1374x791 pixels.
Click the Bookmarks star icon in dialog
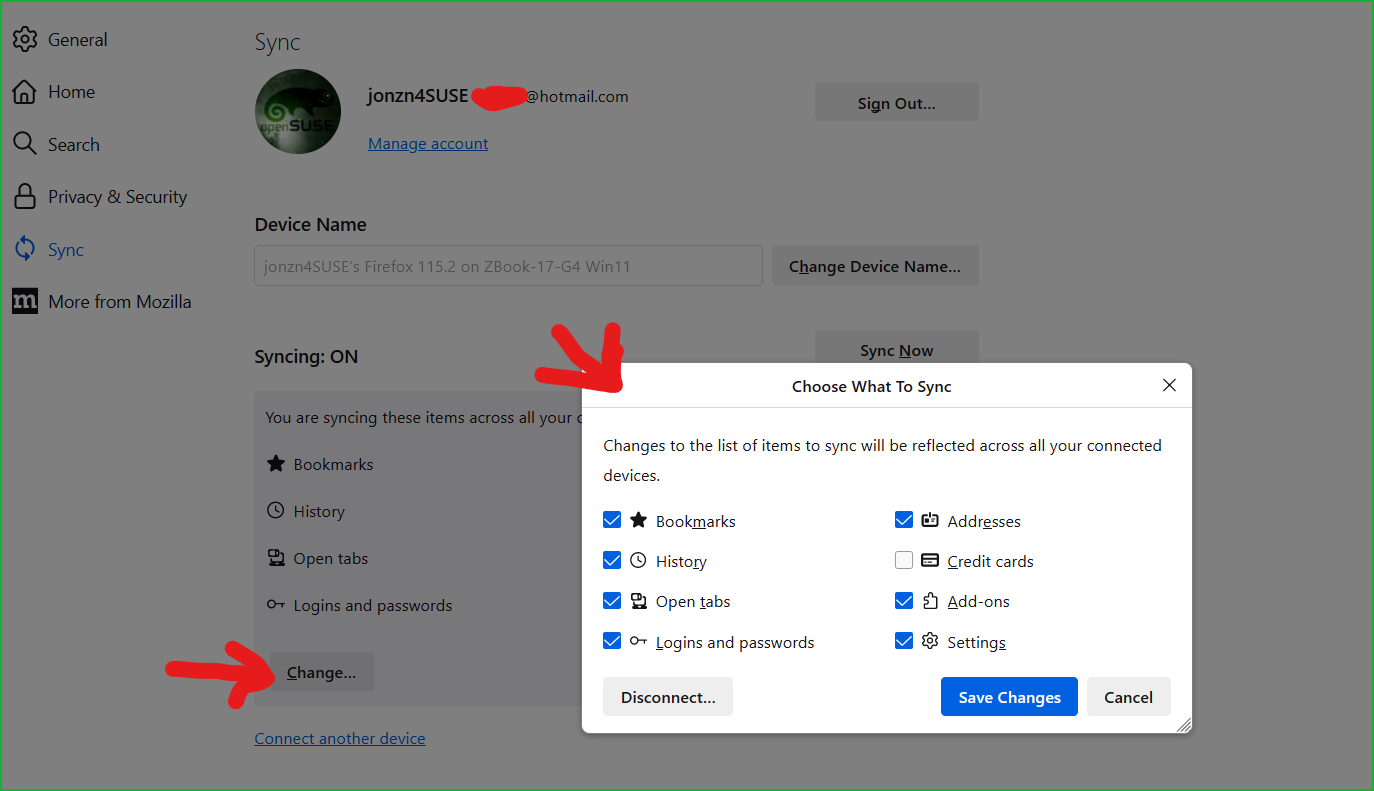click(x=638, y=520)
